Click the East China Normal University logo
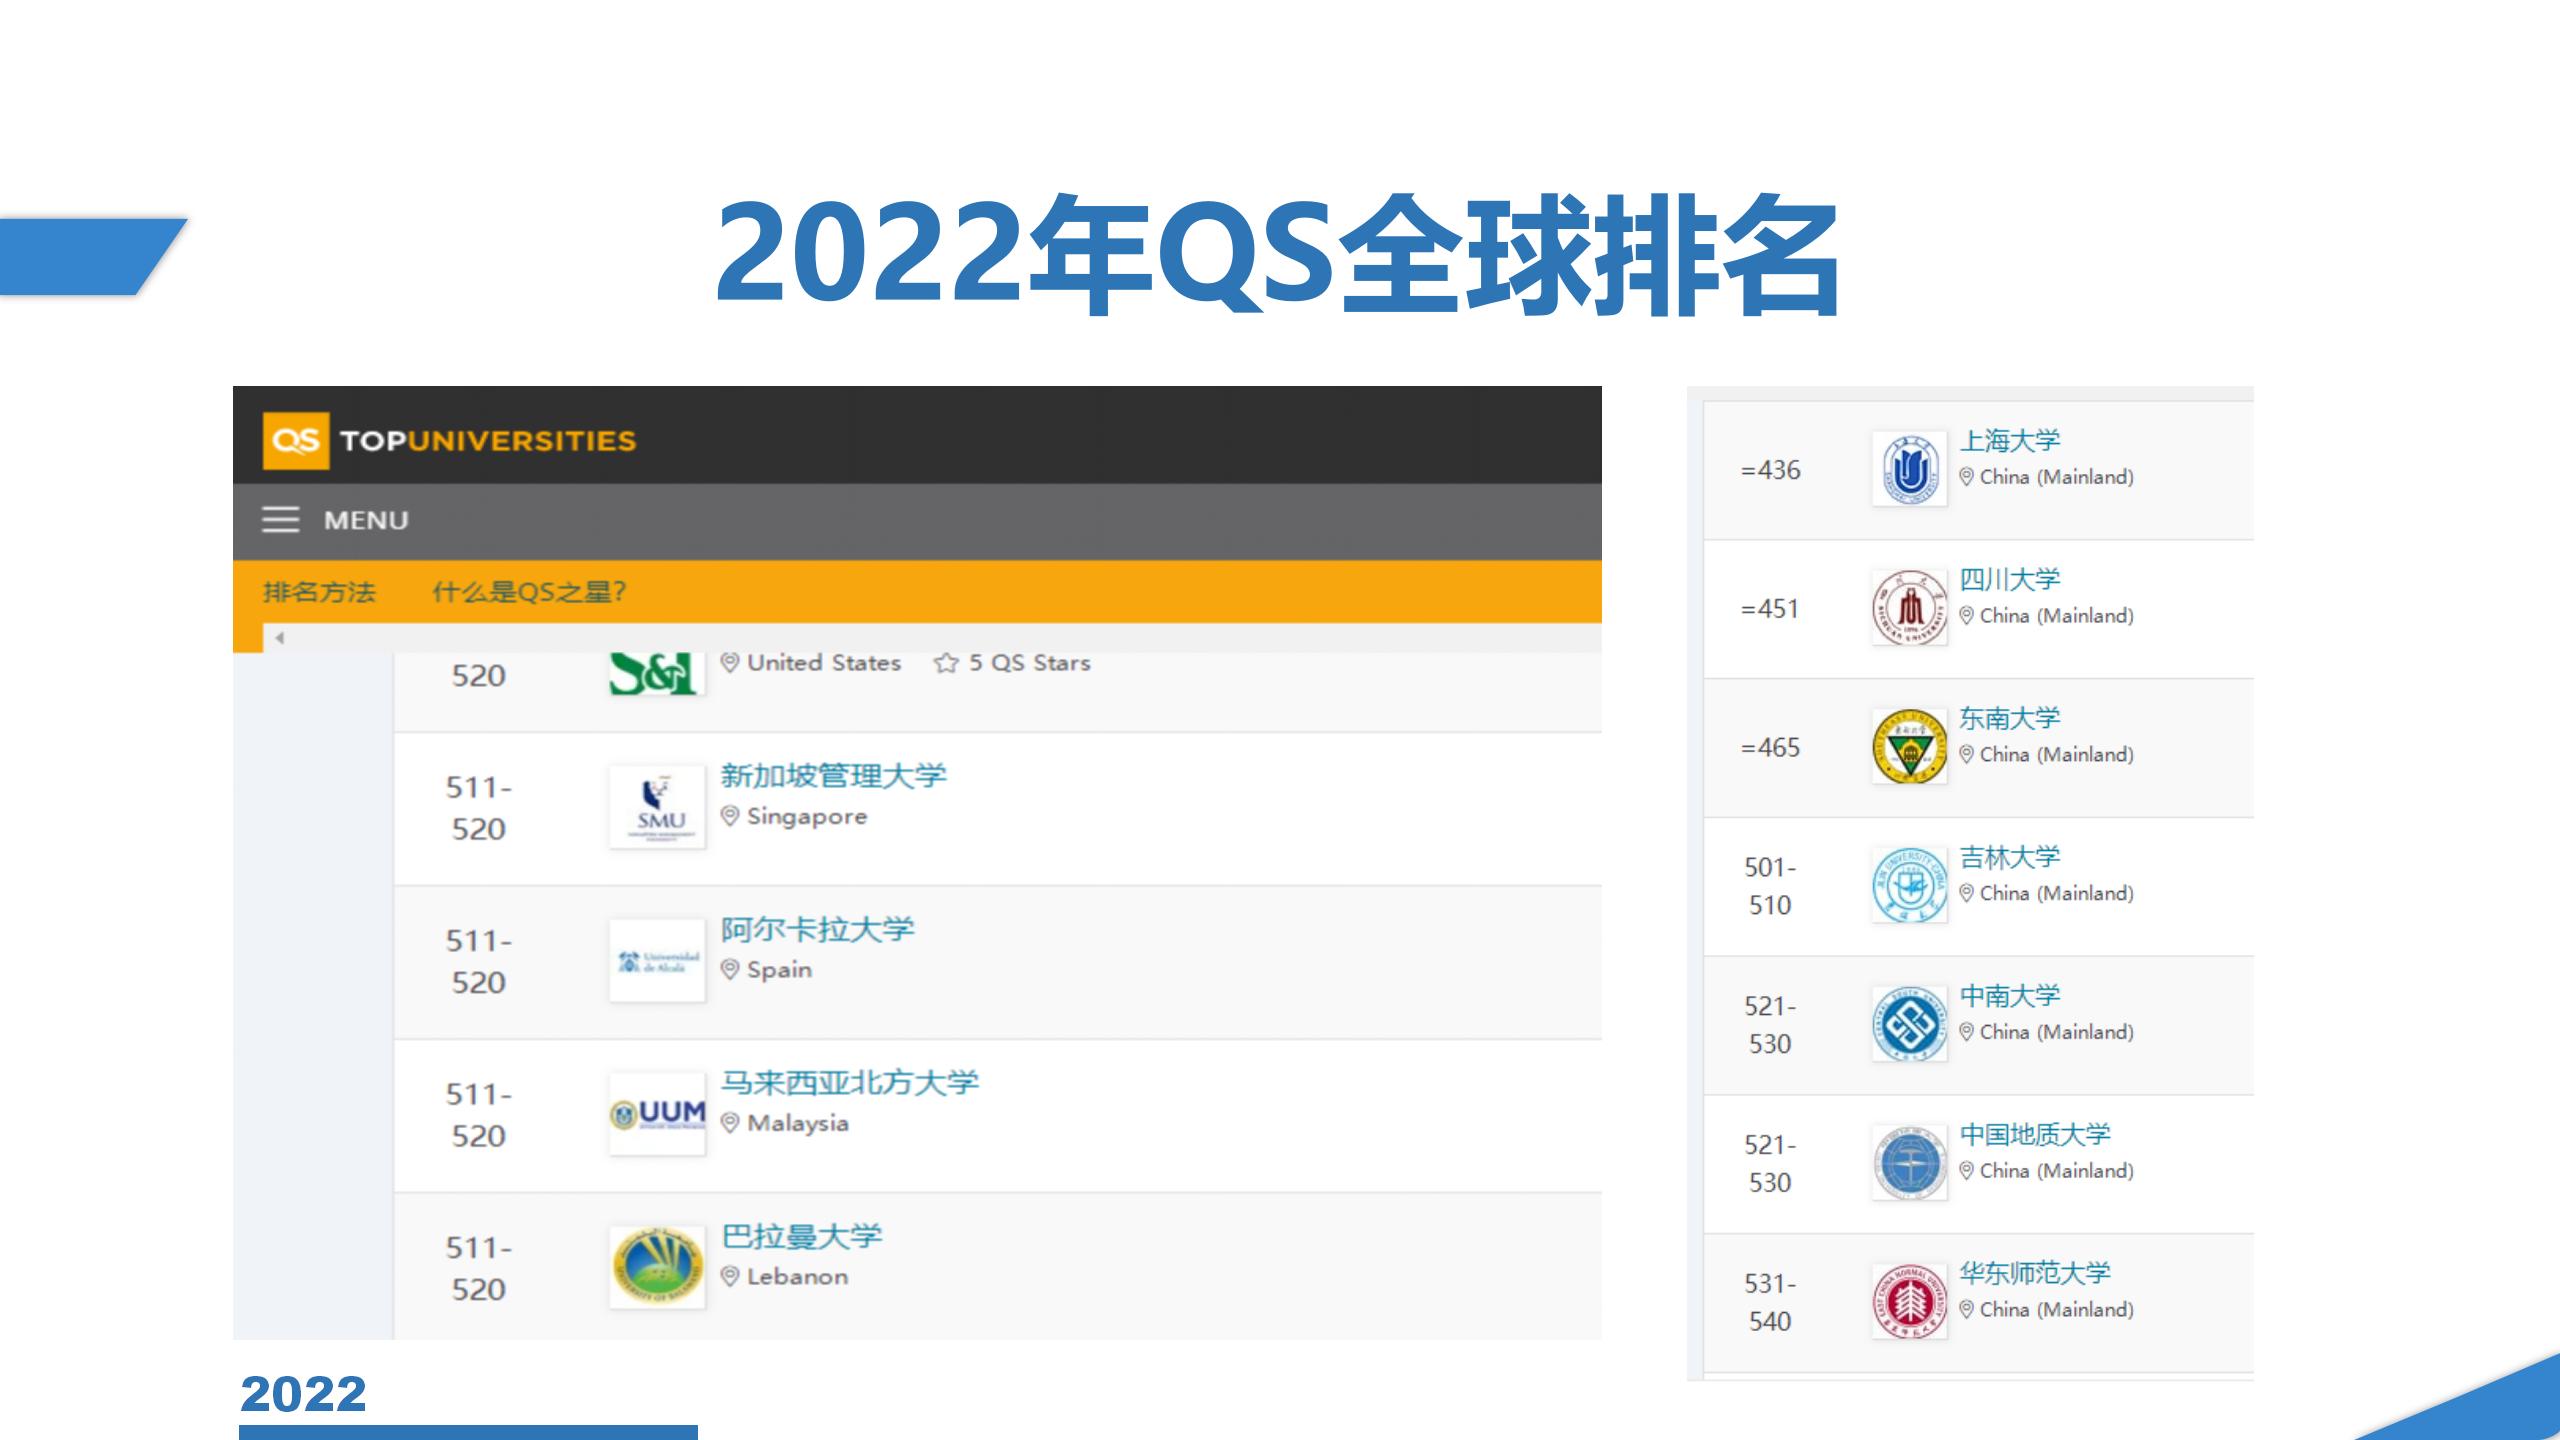This screenshot has height=1440, width=2560. tap(1909, 1301)
